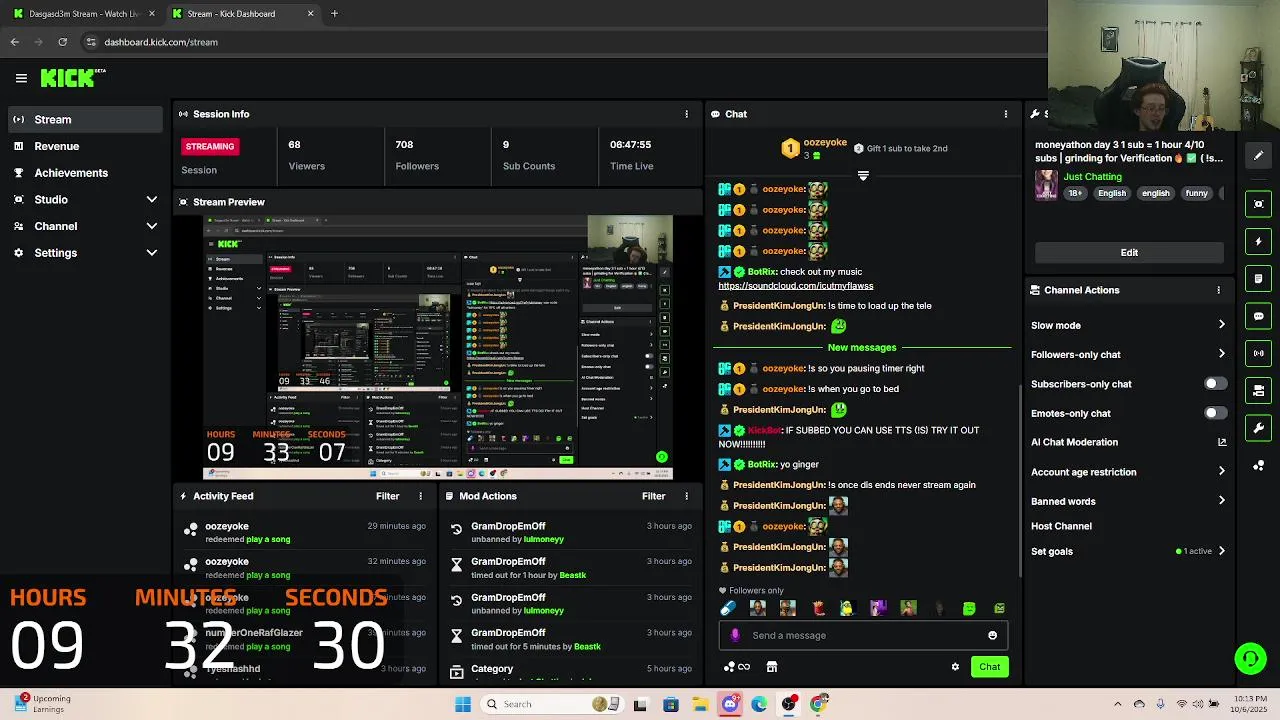Reload the browser page

pos(62,42)
